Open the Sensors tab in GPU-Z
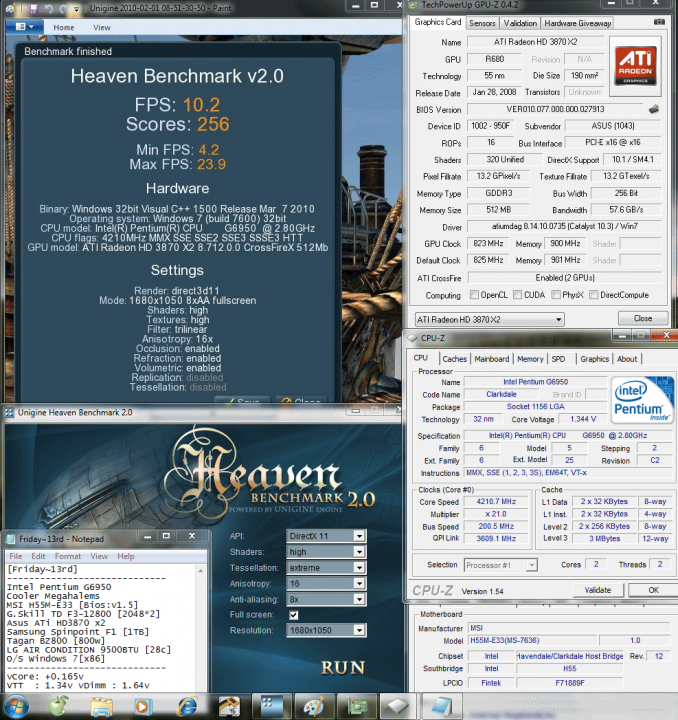This screenshot has height=720, width=678. pos(482,23)
